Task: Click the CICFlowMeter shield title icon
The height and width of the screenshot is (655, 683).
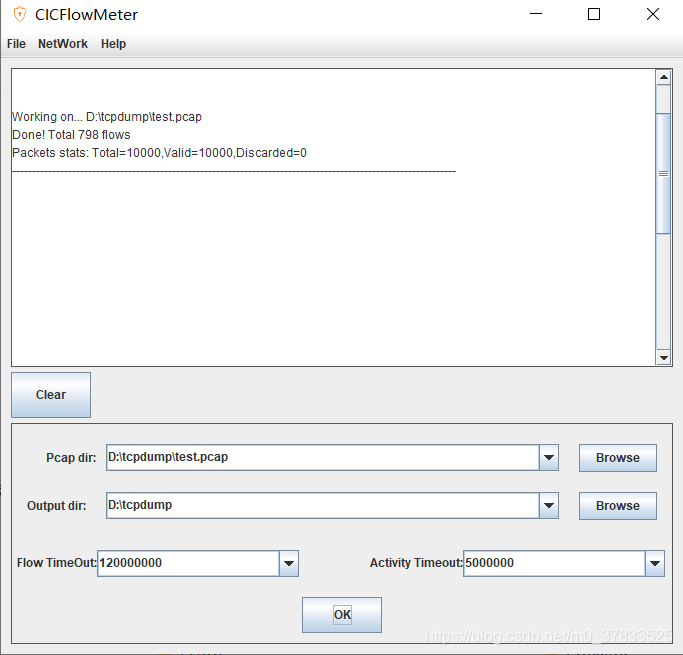Action: pos(20,14)
